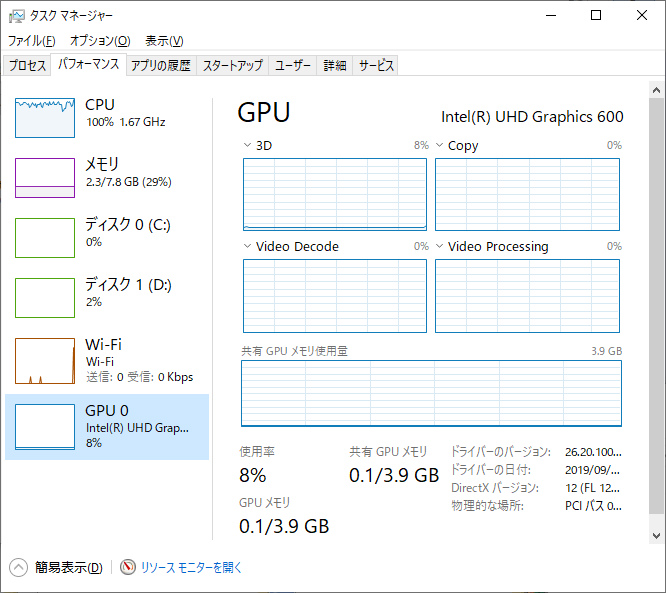Open the ファイル(F) menu
Viewport: 666px width, 593px height.
(x=32, y=41)
